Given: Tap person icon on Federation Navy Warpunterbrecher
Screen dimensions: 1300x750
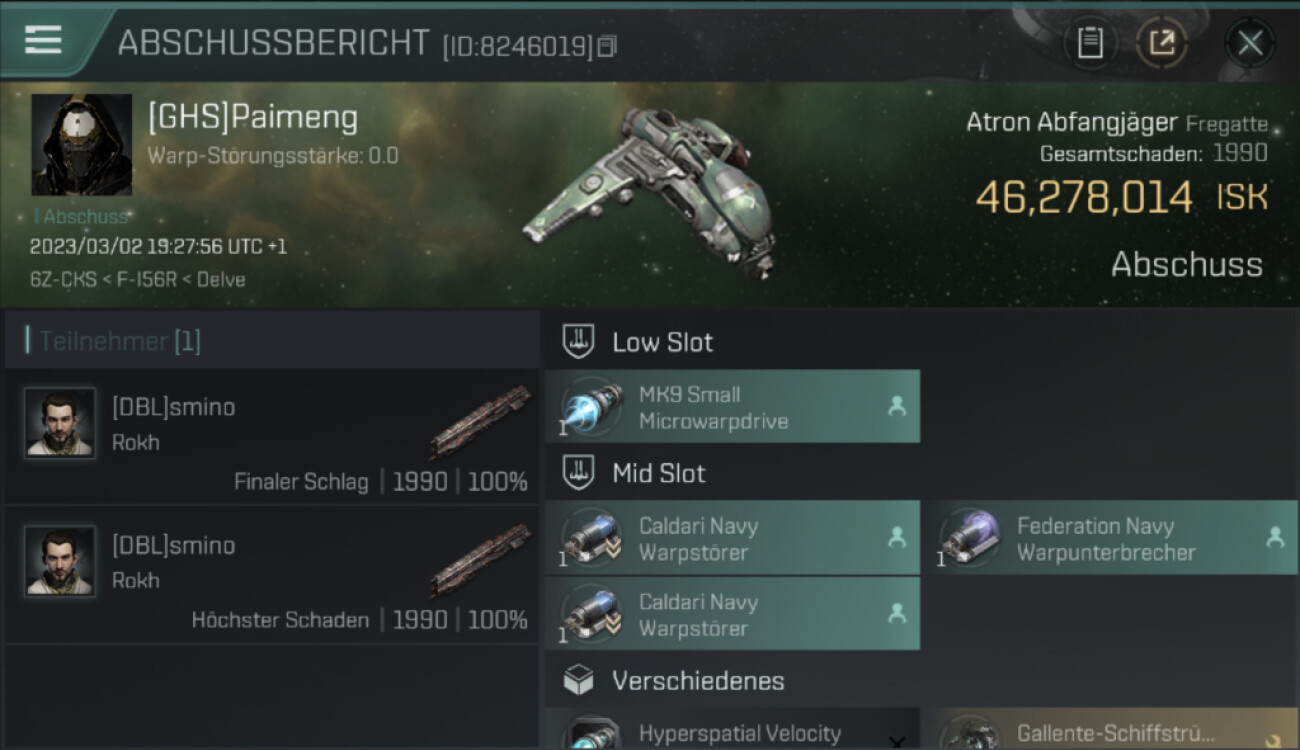Looking at the screenshot, I should coord(1275,538).
